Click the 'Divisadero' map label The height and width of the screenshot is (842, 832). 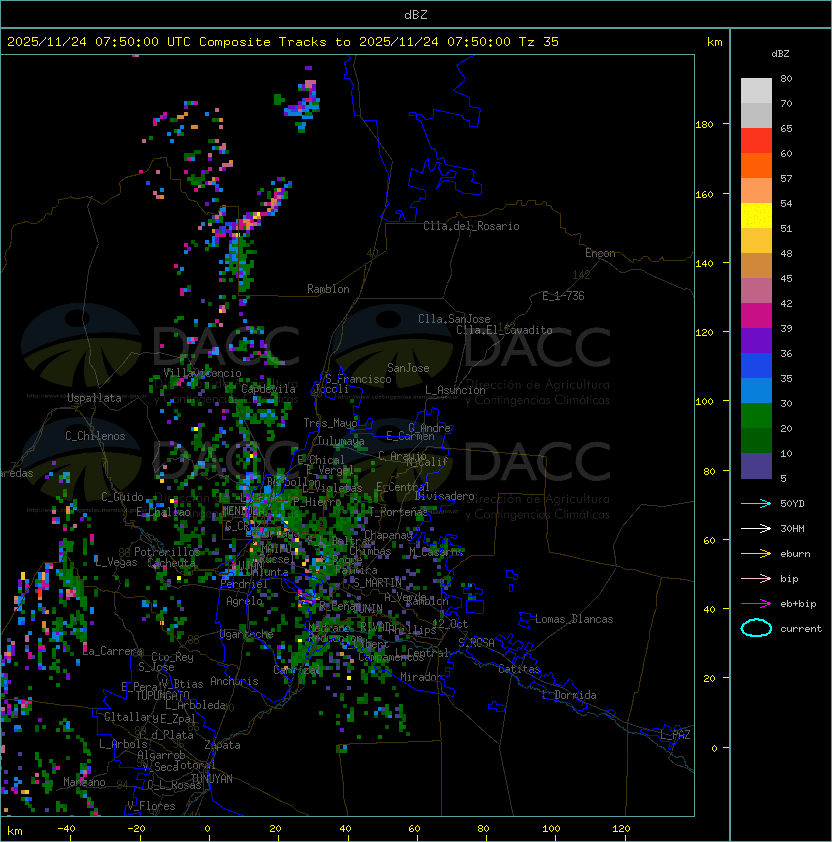444,496
